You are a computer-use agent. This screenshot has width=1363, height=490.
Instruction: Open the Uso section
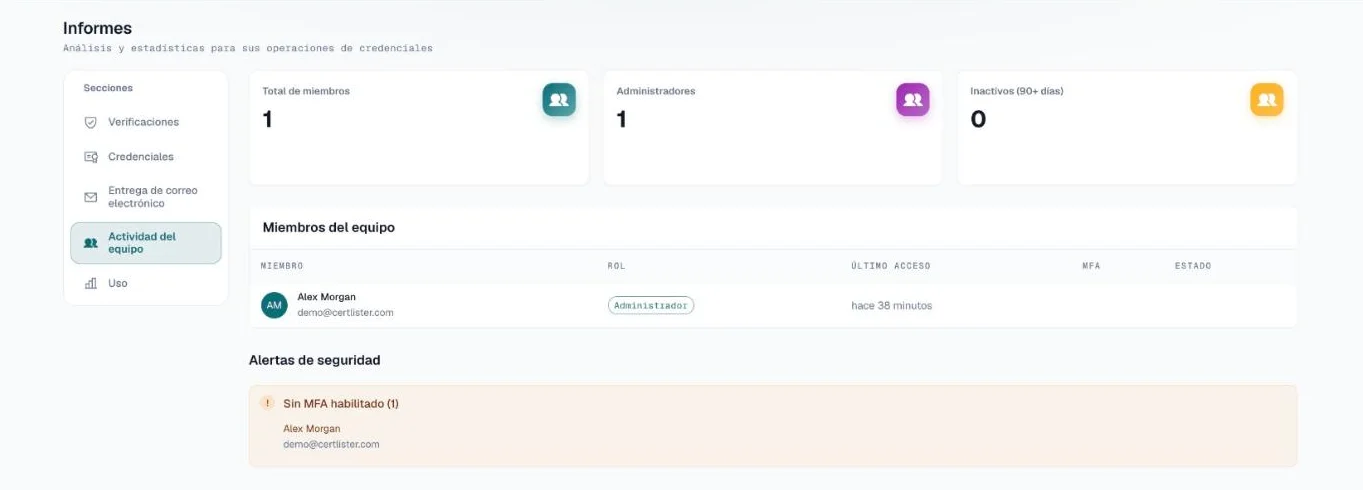point(145,283)
